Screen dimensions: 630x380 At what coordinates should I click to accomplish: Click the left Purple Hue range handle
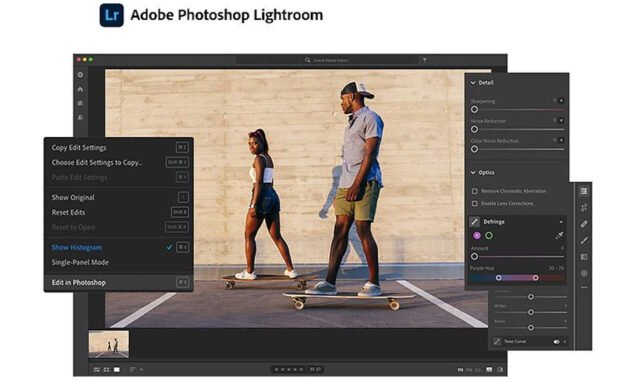499,278
